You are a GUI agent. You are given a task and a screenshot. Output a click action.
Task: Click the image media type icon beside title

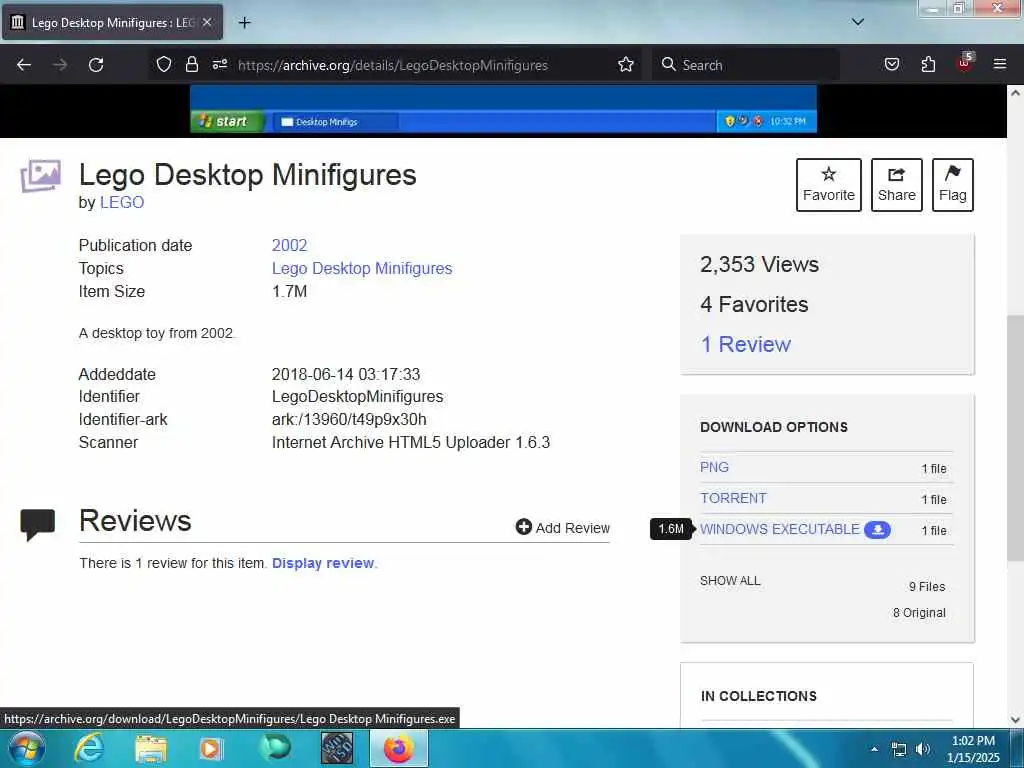click(x=40, y=176)
